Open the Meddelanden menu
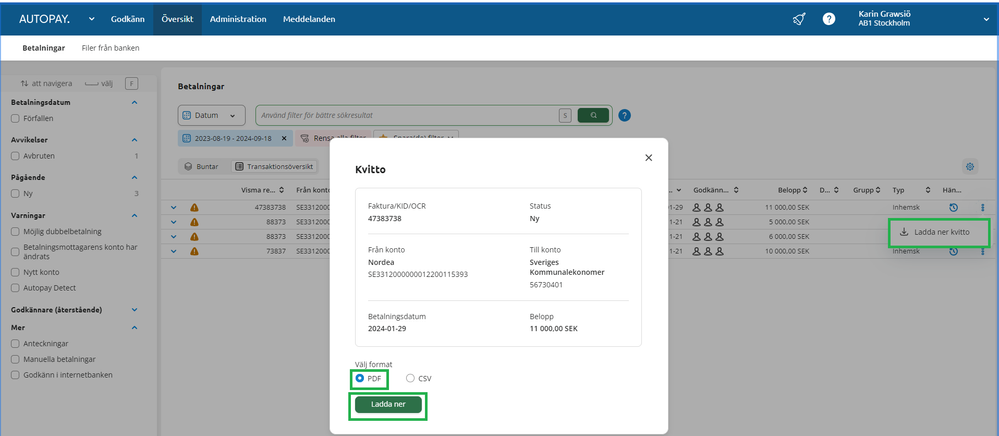Viewport: 999px width, 436px height. pyautogui.click(x=309, y=19)
